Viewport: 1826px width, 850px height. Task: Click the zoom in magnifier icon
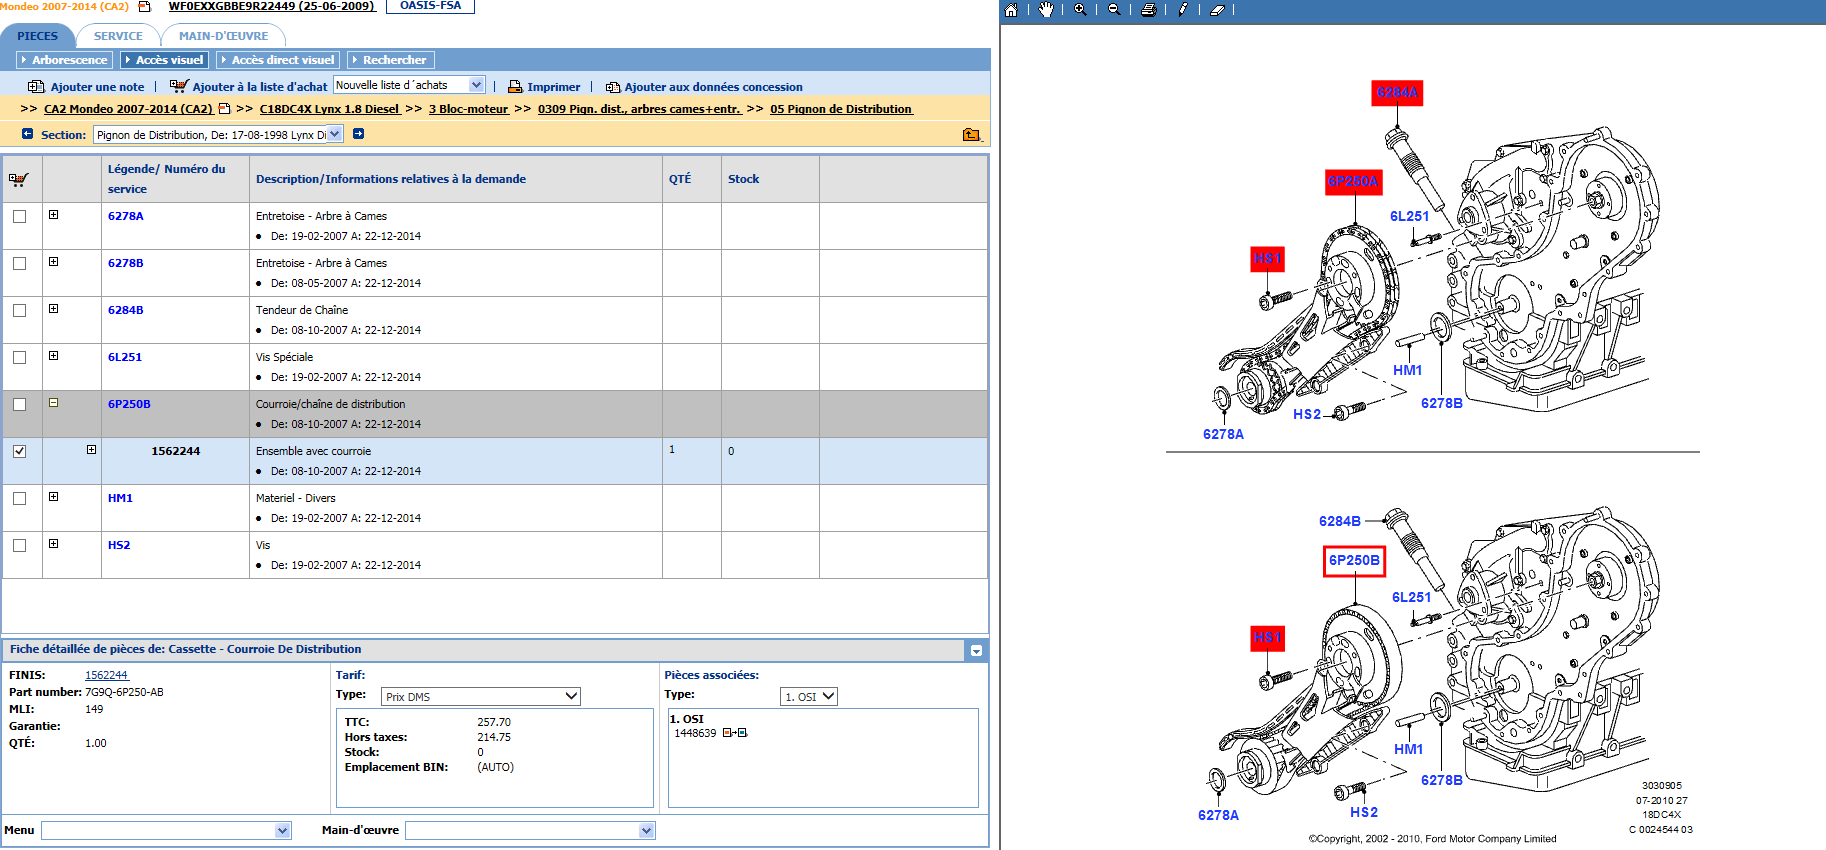1080,10
